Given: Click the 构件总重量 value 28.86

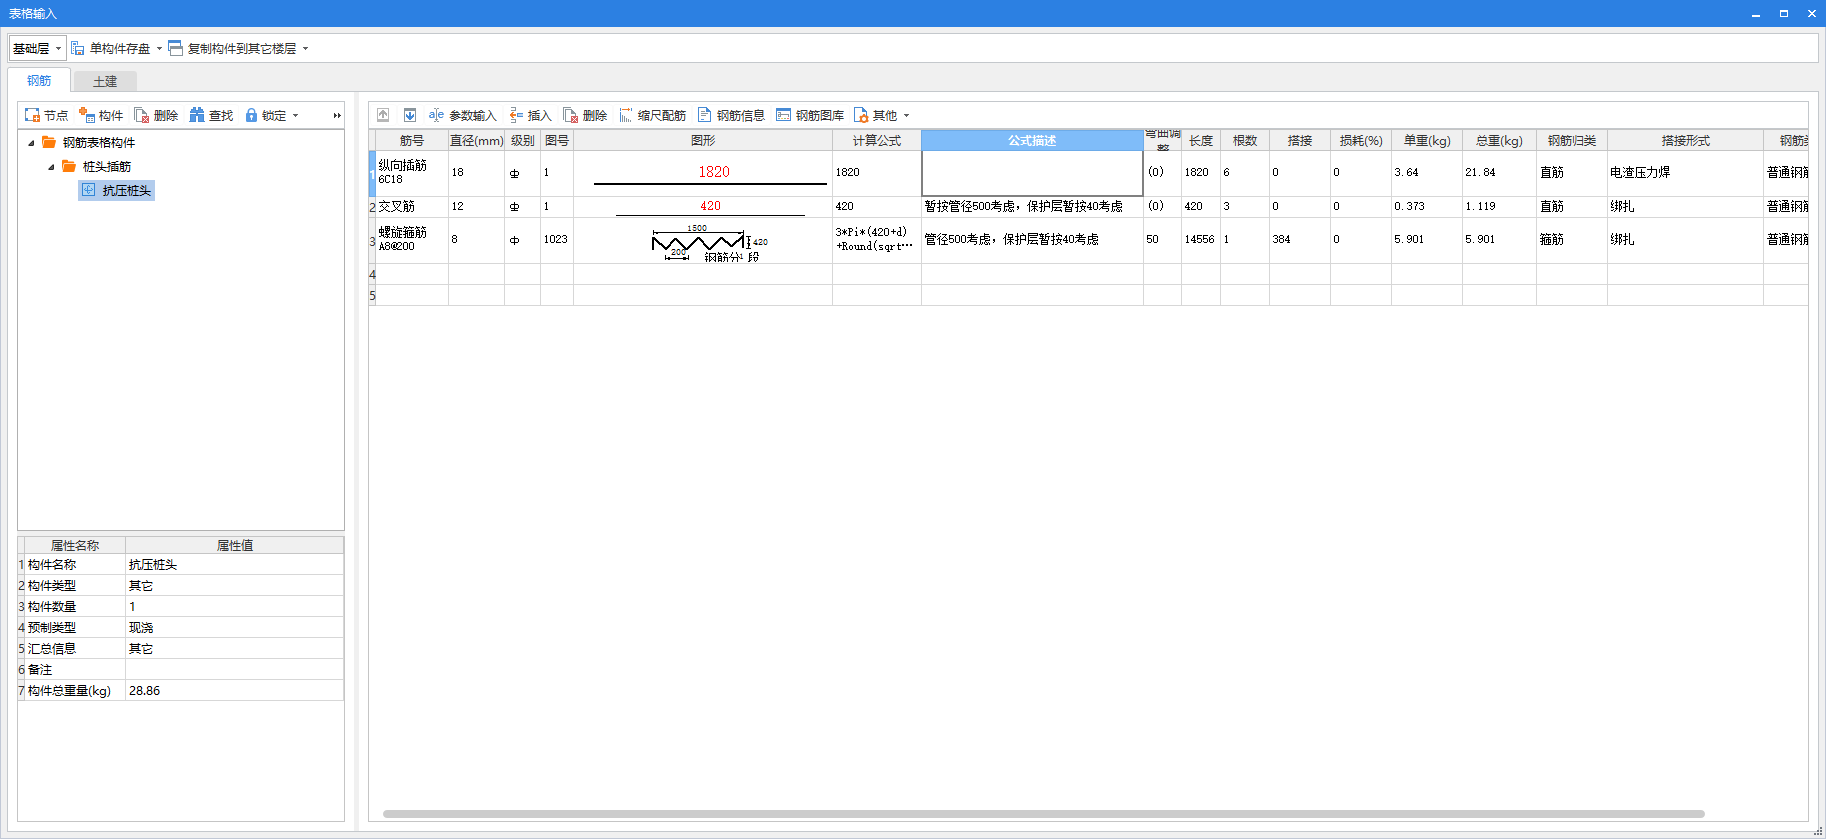Looking at the screenshot, I should [x=234, y=690].
